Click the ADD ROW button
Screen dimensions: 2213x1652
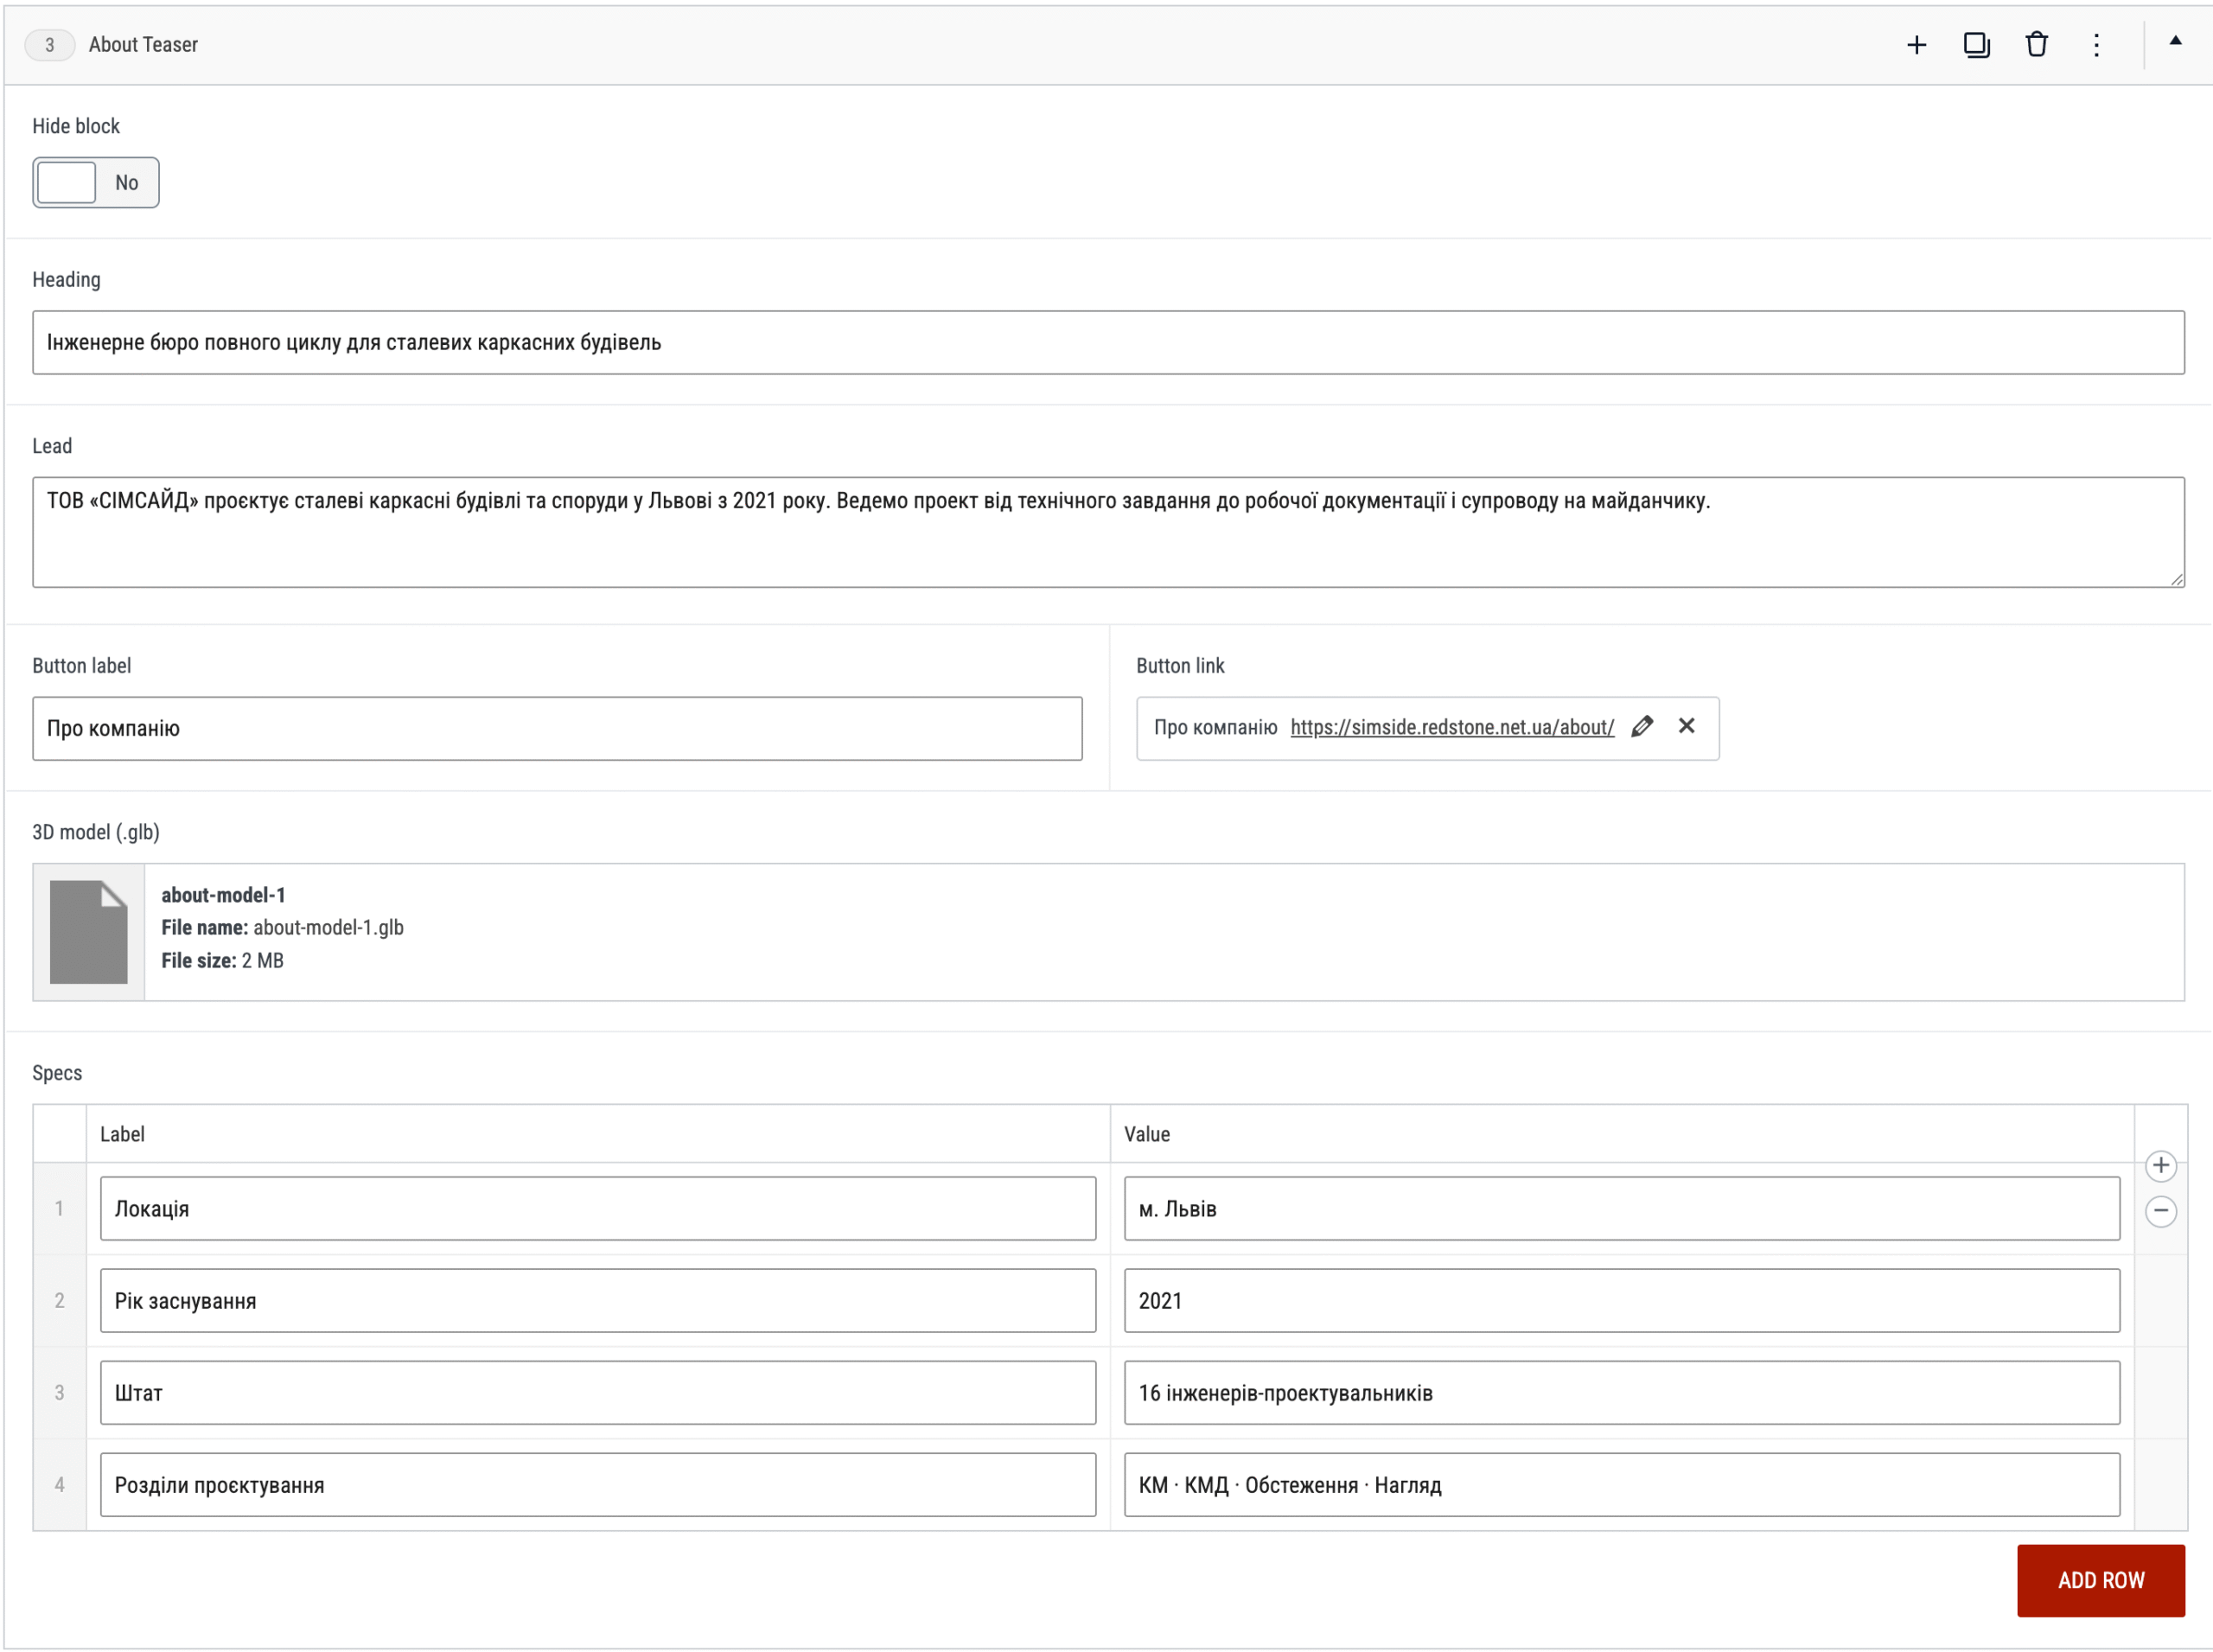2100,1580
